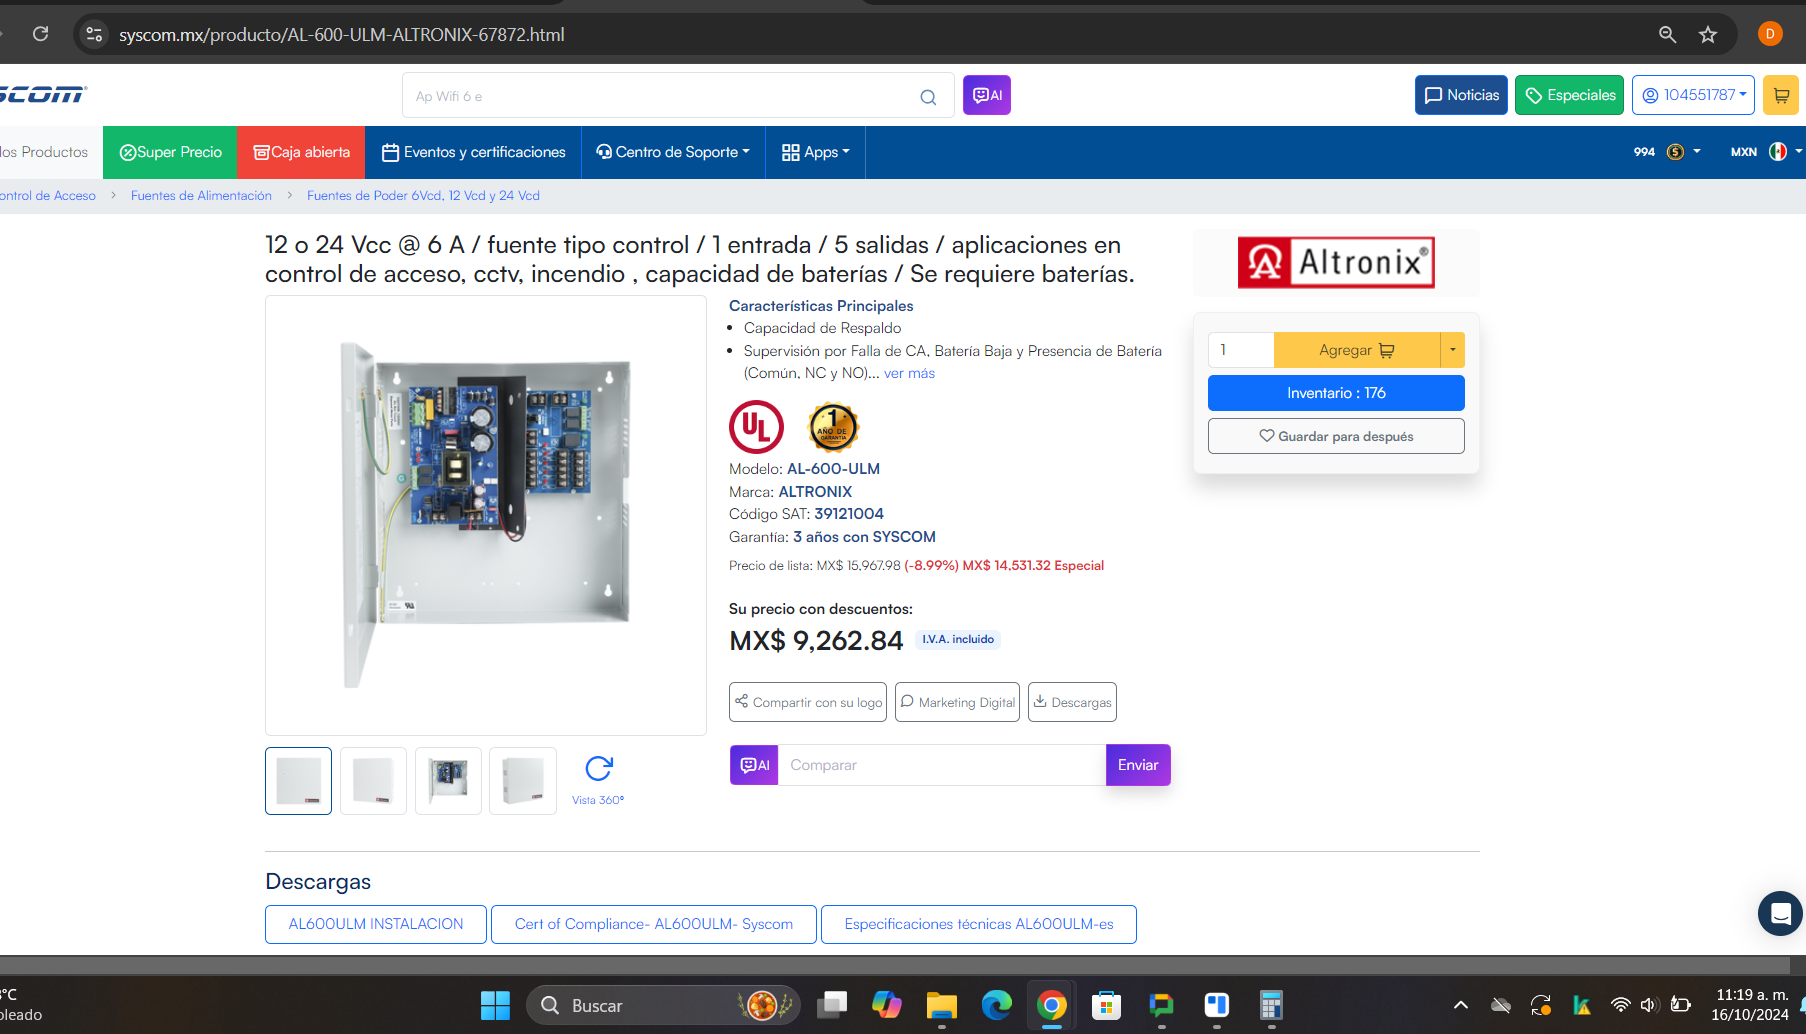Click the 1 year warranty badge
Viewport: 1806px width, 1034px height.
833,428
